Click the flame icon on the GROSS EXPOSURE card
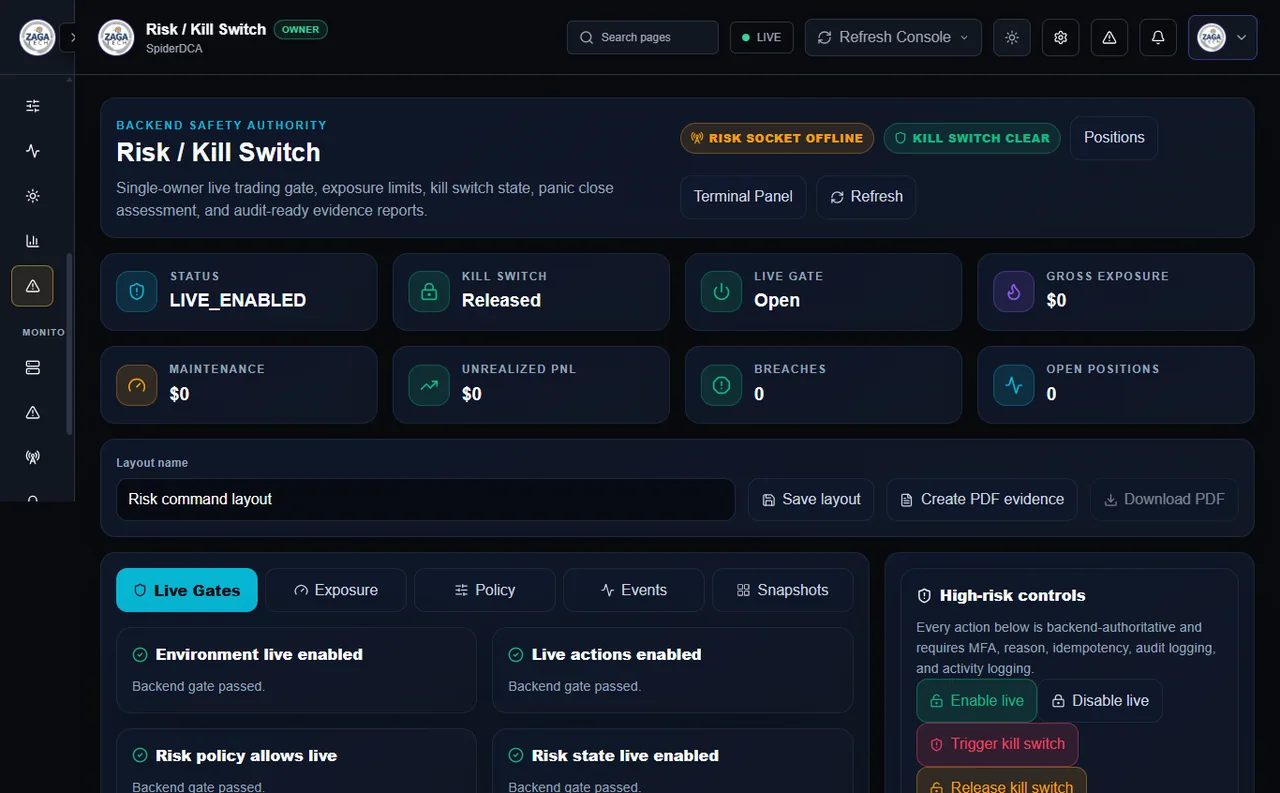Image resolution: width=1280 pixels, height=793 pixels. coord(1013,292)
